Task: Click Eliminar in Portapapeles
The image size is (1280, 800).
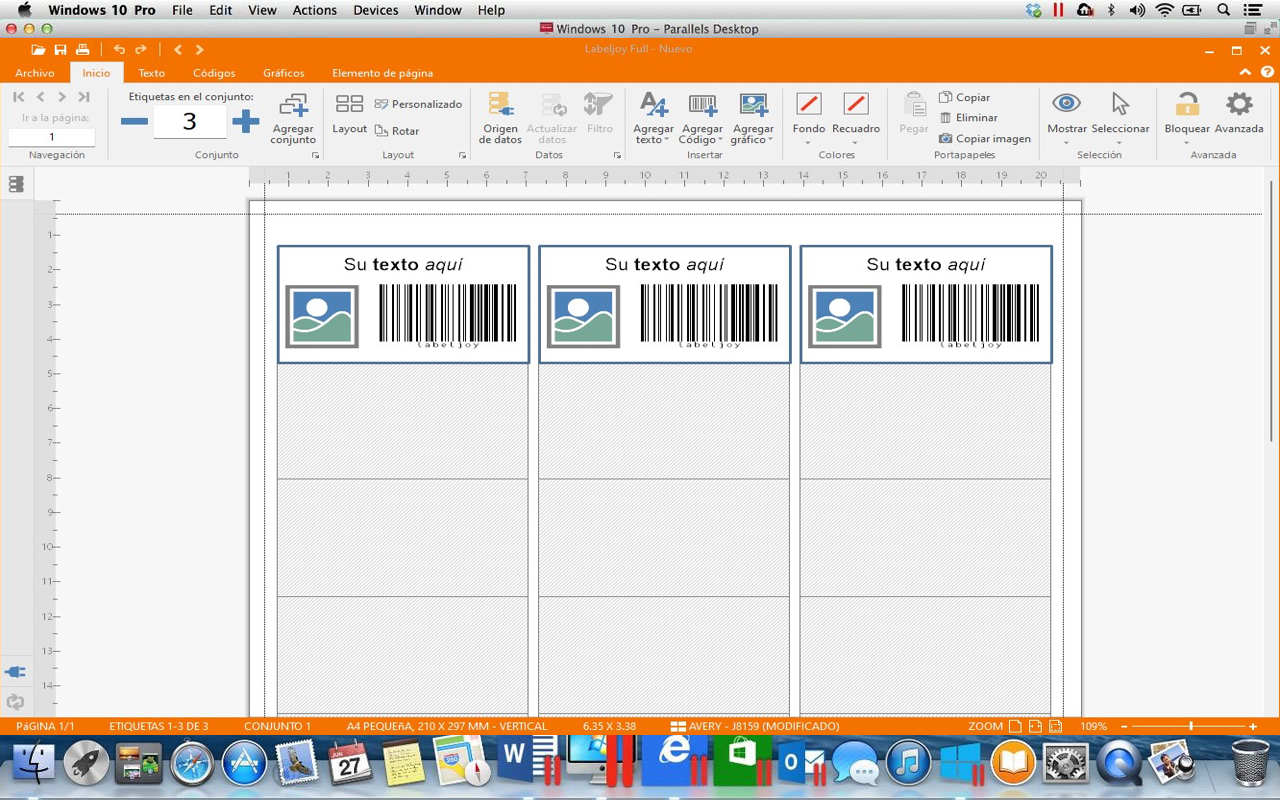Action: pos(968,117)
